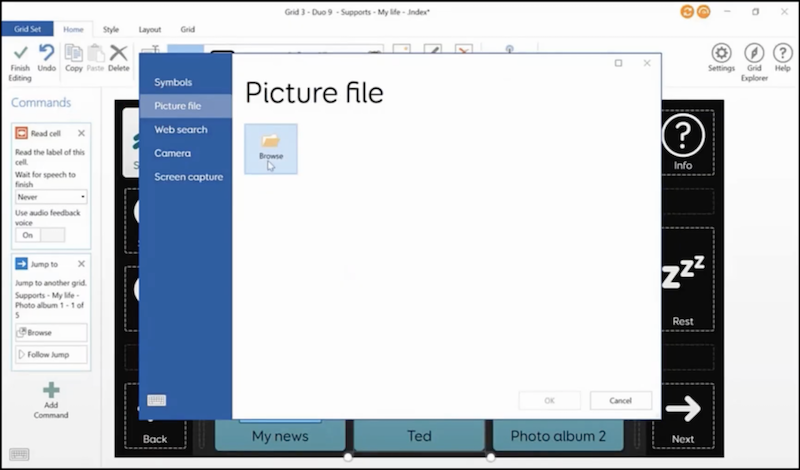Remove the Jump to command
800x470 pixels.
(x=81, y=264)
